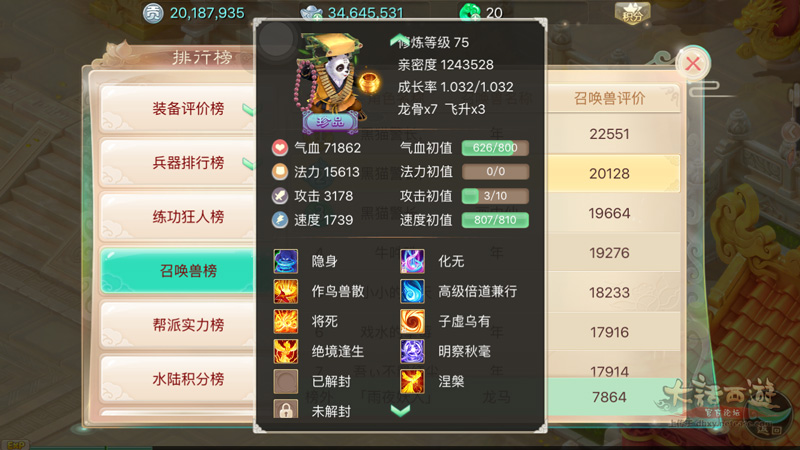Click the 明察秋毫 skill icon
This screenshot has height=450, width=800.
click(412, 351)
